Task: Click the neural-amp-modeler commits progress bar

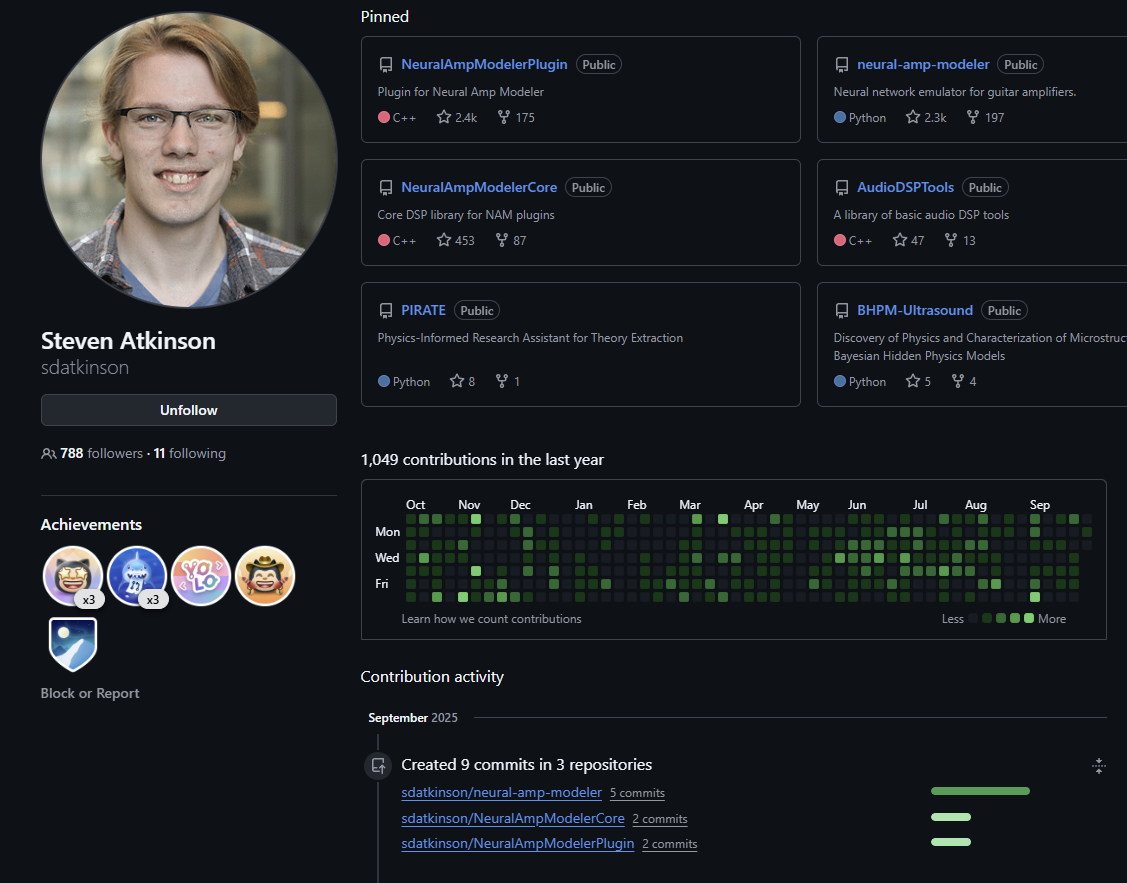Action: click(980, 791)
